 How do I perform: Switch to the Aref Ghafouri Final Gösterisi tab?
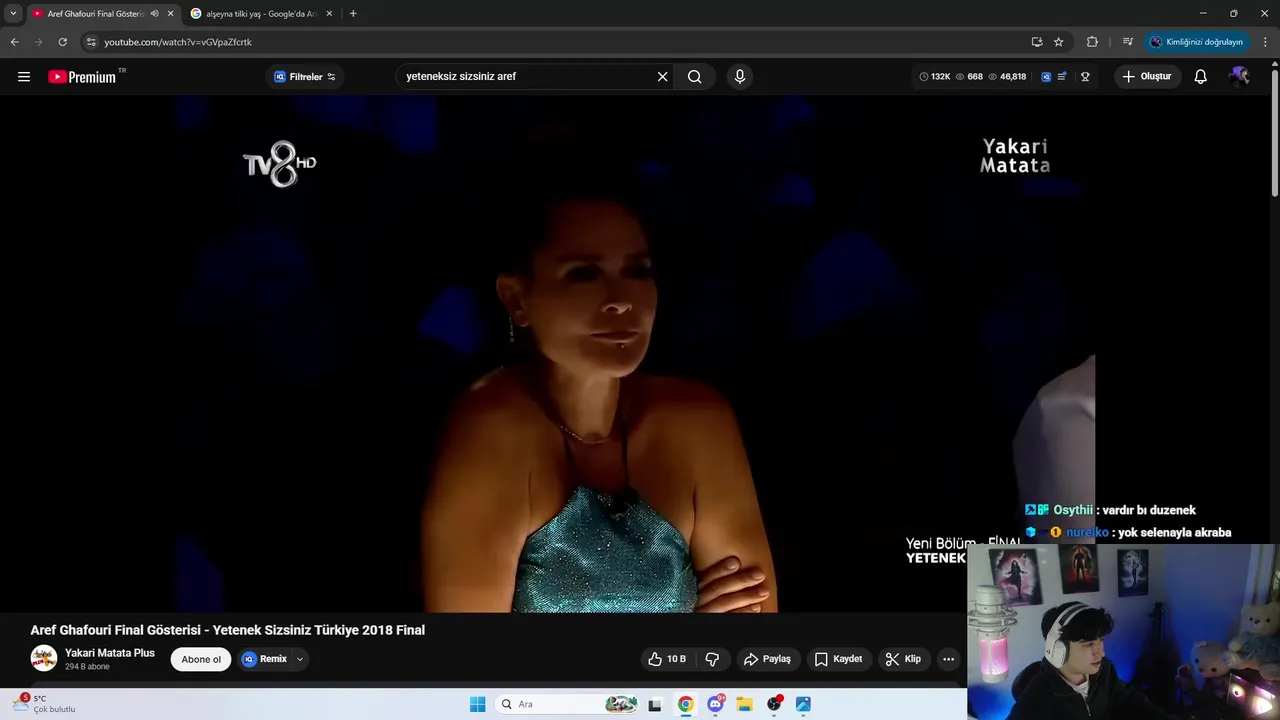point(96,14)
